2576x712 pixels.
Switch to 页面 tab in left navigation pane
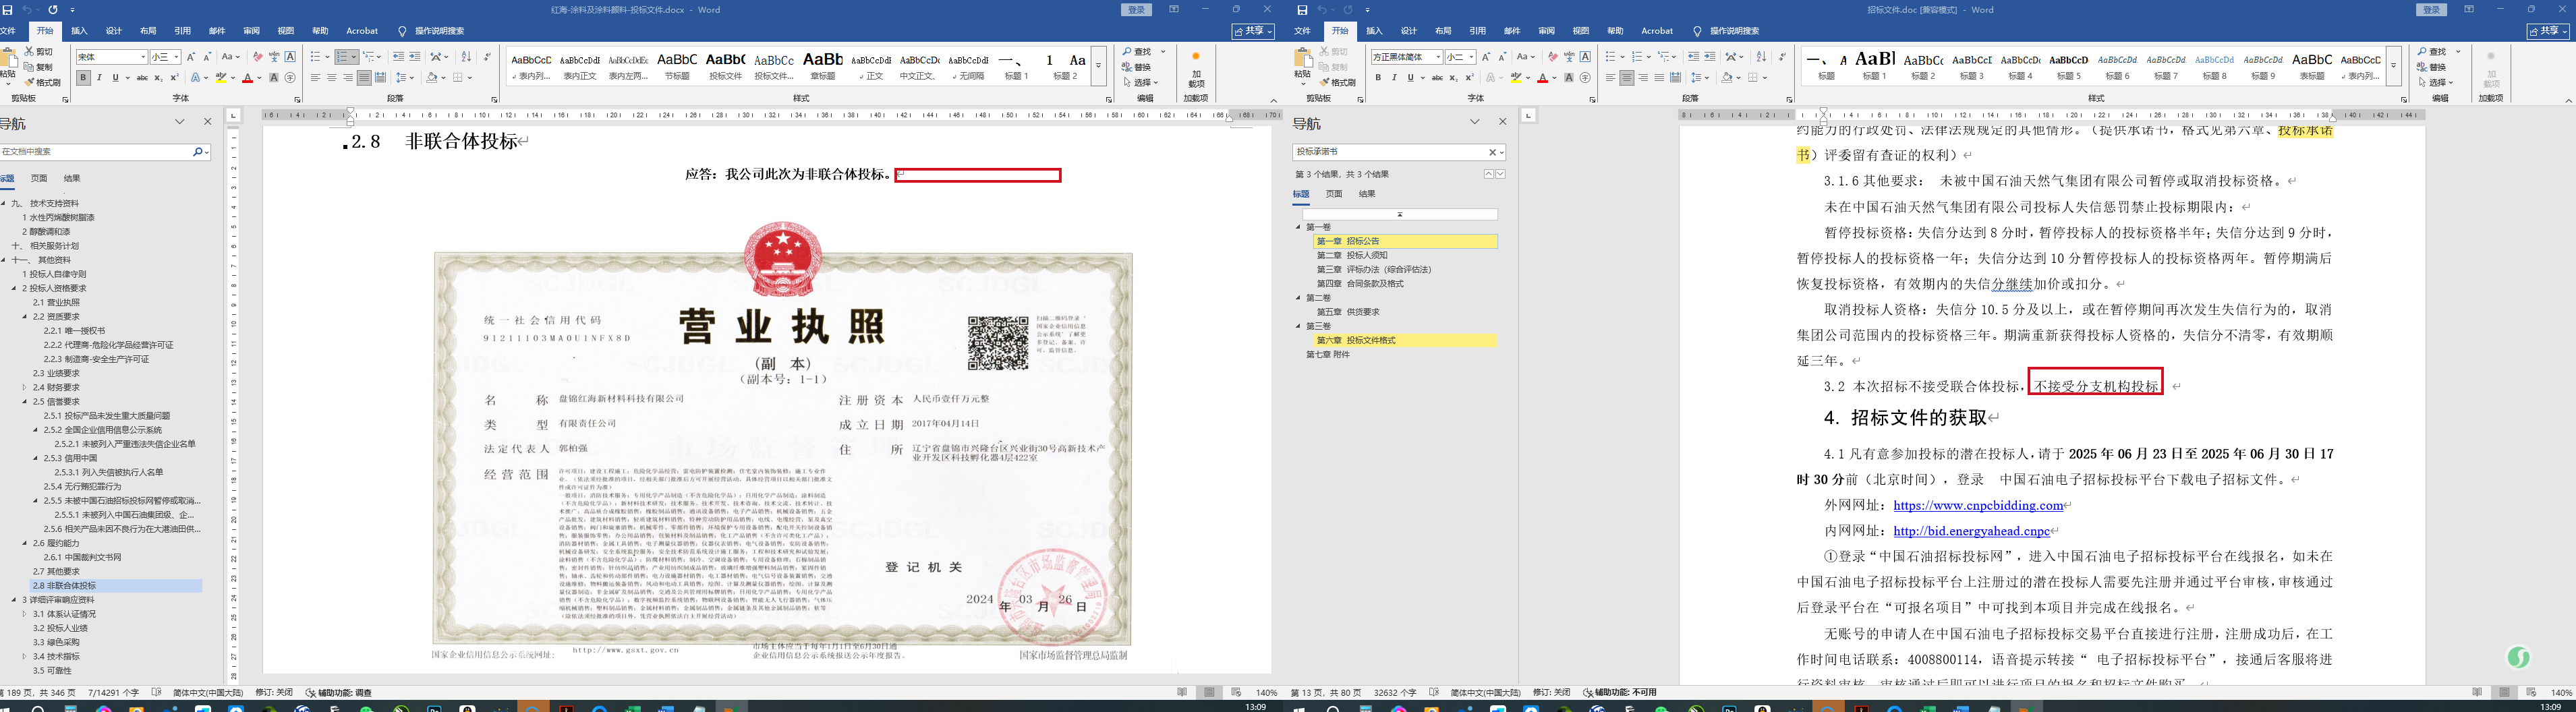[39, 178]
